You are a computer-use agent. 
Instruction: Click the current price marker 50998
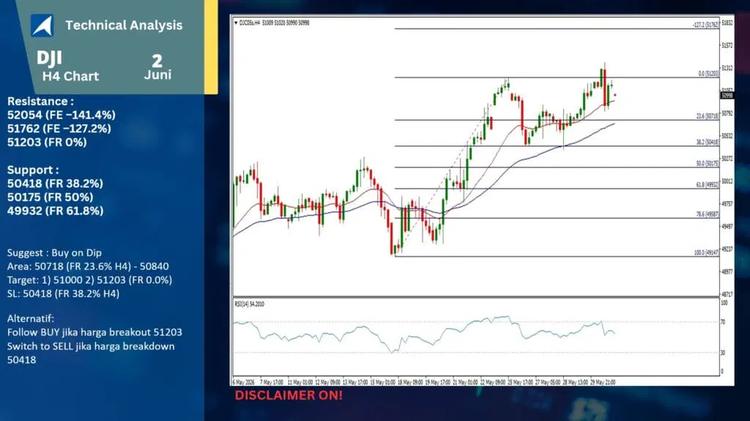(x=727, y=96)
